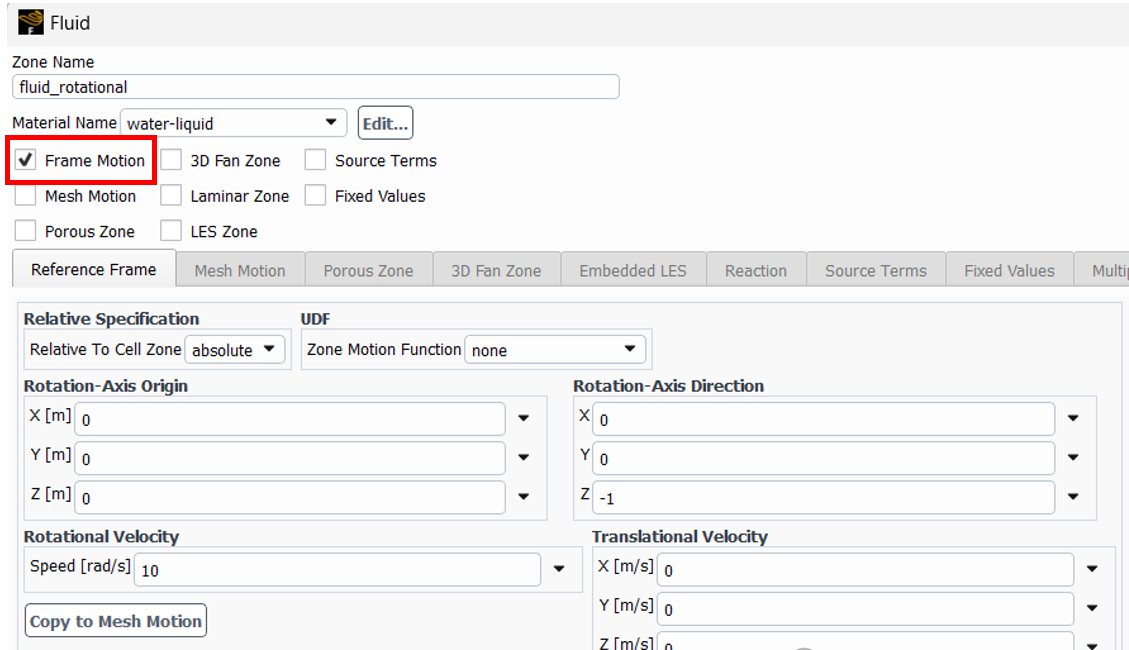Select the Reference Frame tab

(93, 270)
